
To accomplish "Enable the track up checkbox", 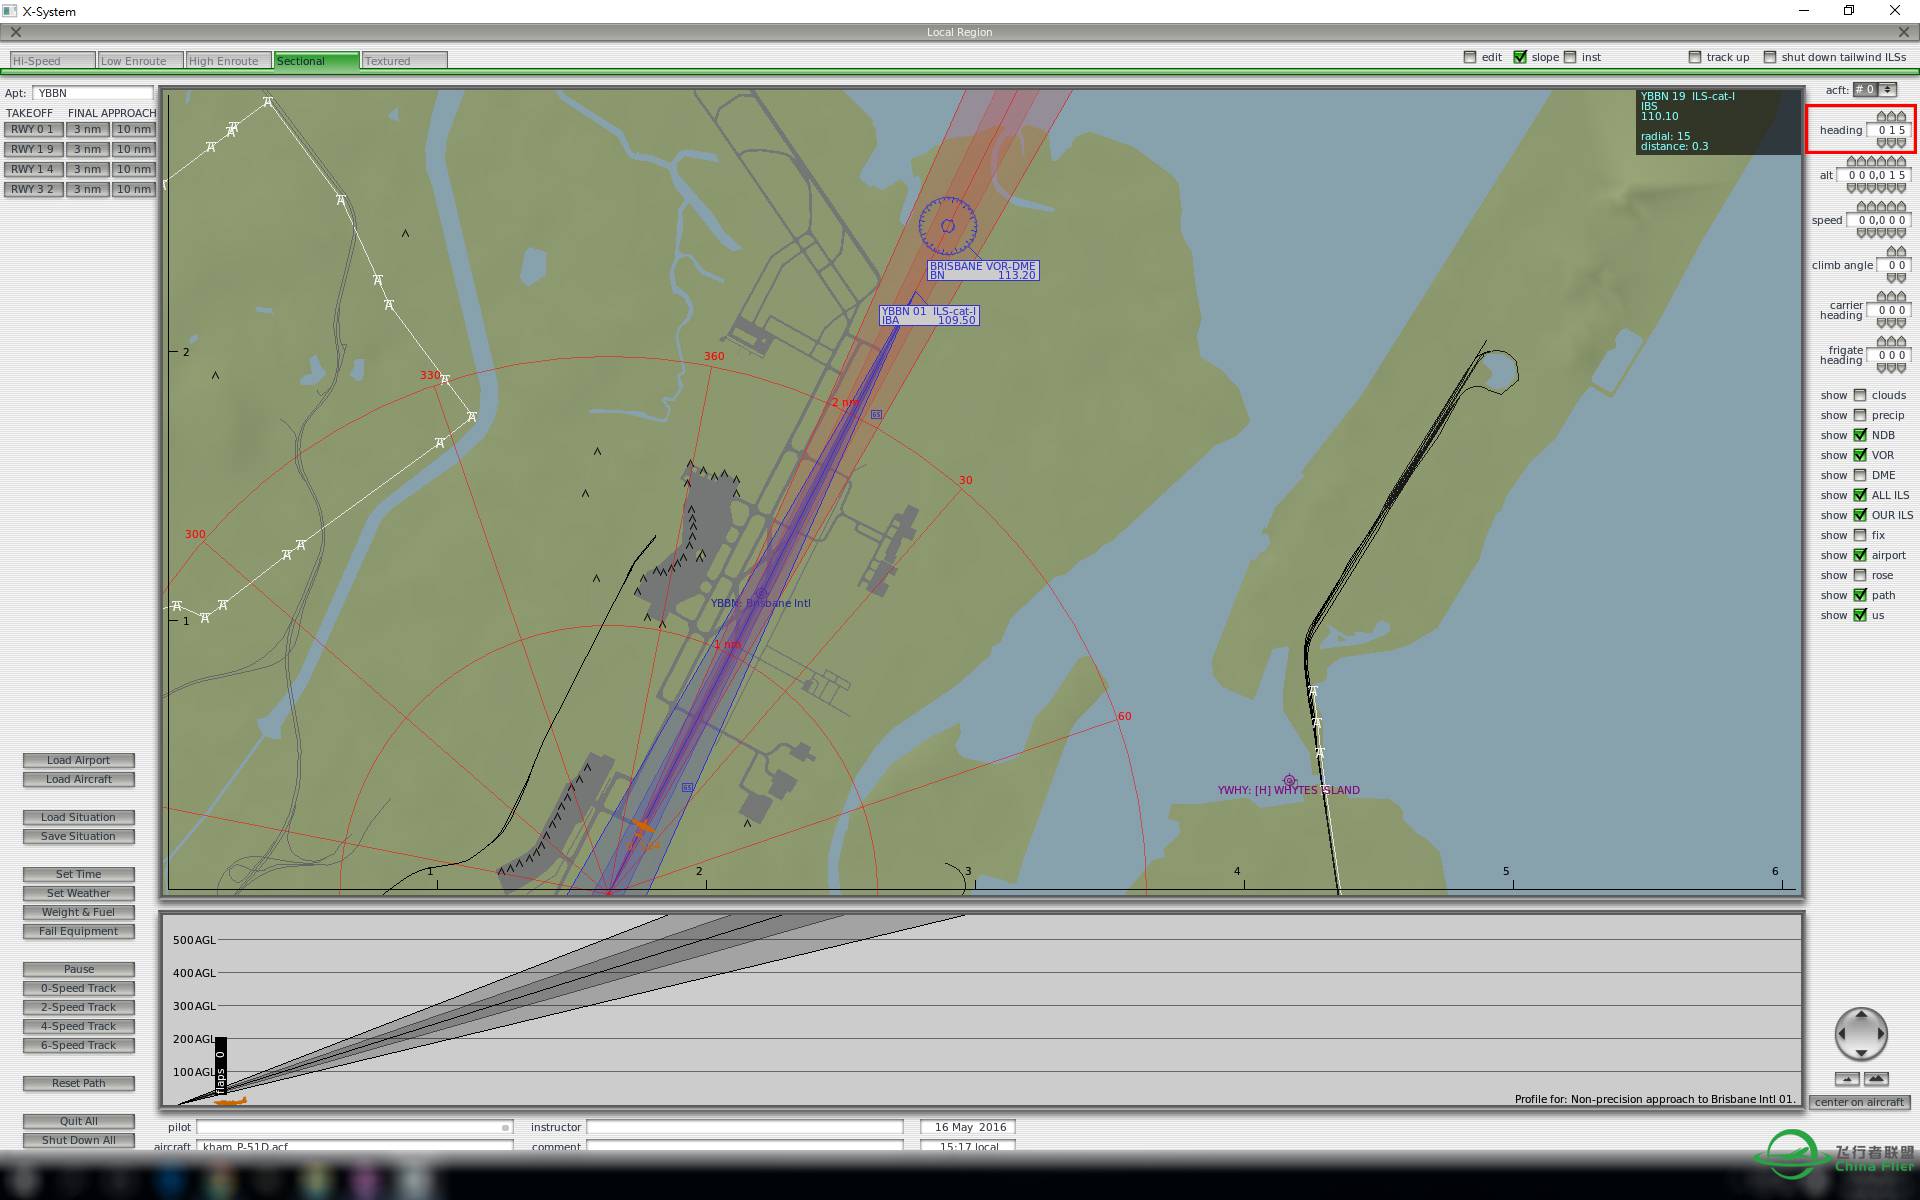I will 1695,57.
